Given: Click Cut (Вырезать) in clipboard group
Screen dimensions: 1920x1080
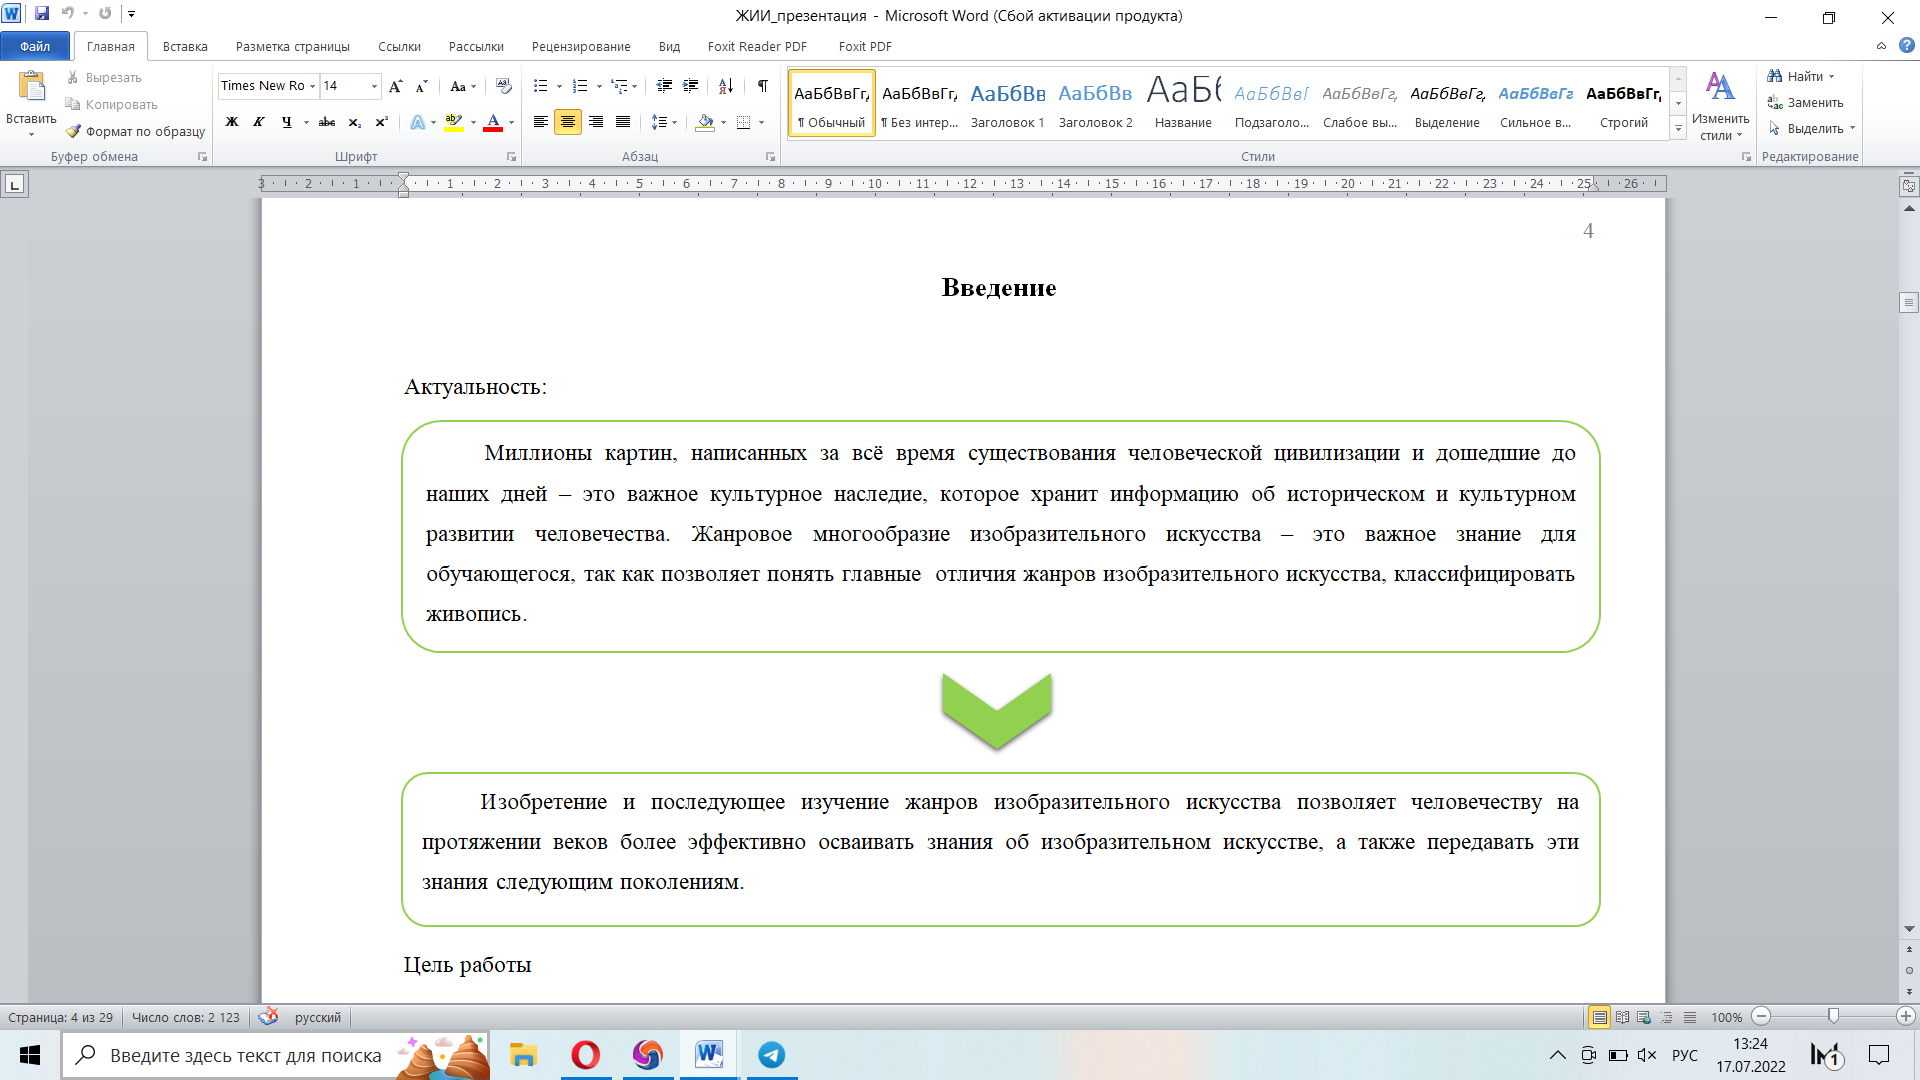Looking at the screenshot, I should (x=104, y=77).
